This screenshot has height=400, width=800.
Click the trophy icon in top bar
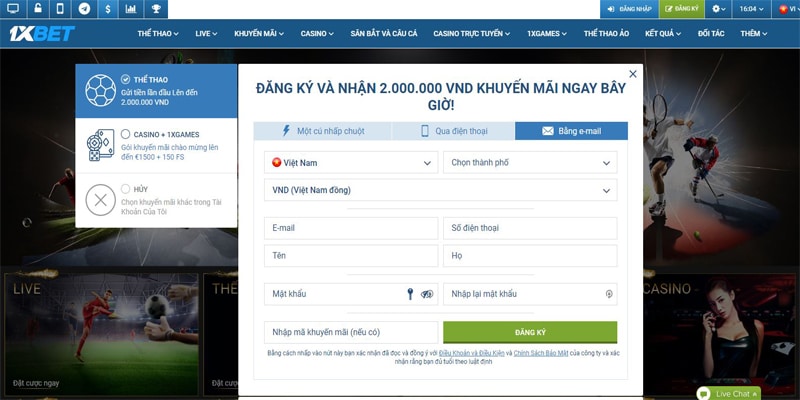(x=156, y=8)
